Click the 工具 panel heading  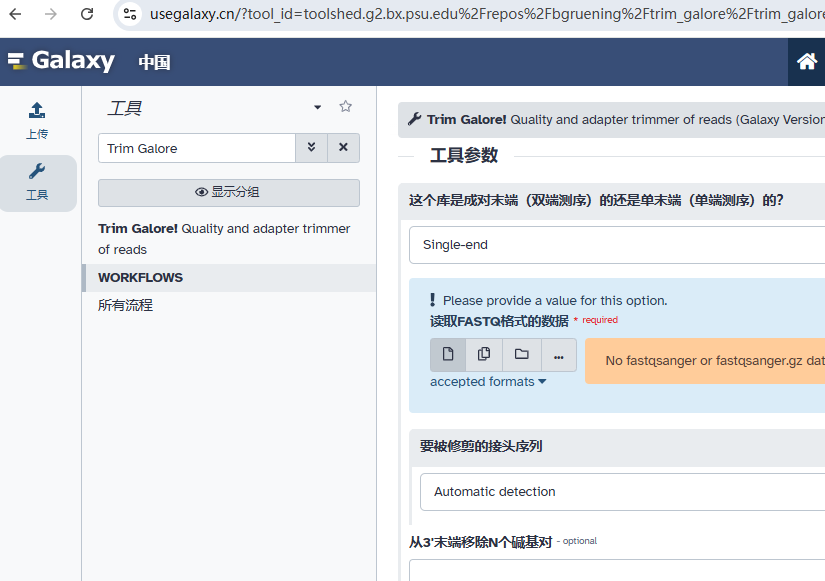(124, 108)
